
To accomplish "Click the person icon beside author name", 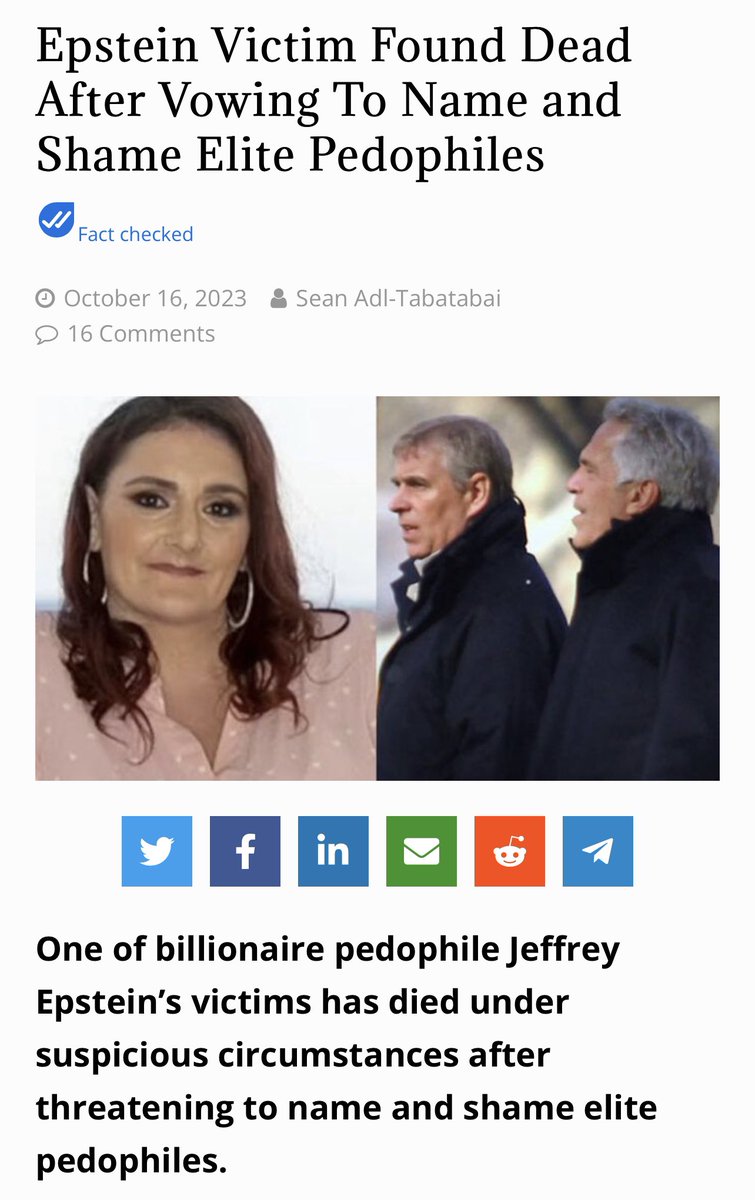I will (x=279, y=298).
